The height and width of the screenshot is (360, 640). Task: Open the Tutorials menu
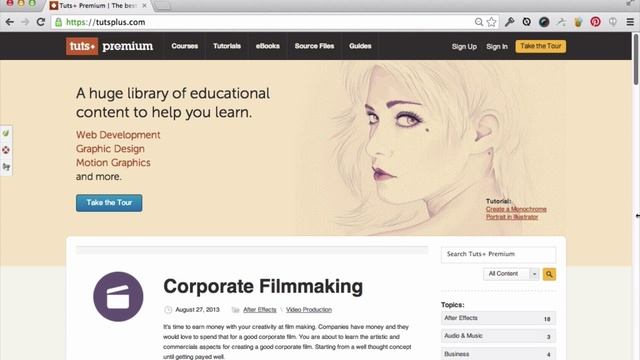pyautogui.click(x=227, y=46)
